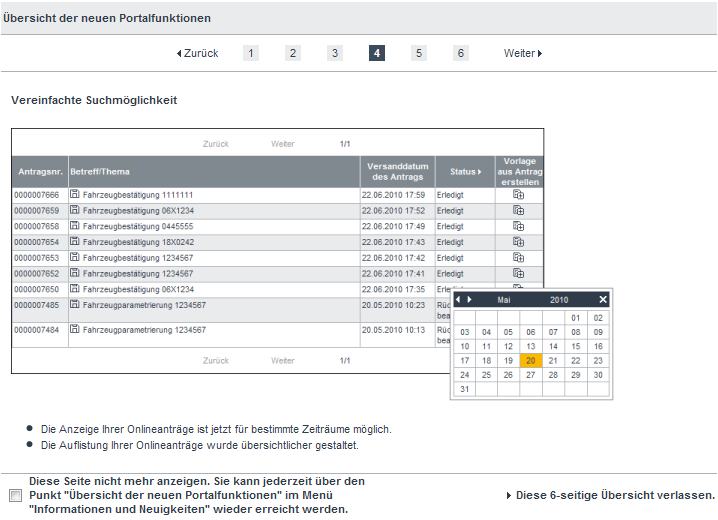Click the date 20.05.2010 10:13
The width and height of the screenshot is (718, 520).
pyautogui.click(x=393, y=330)
